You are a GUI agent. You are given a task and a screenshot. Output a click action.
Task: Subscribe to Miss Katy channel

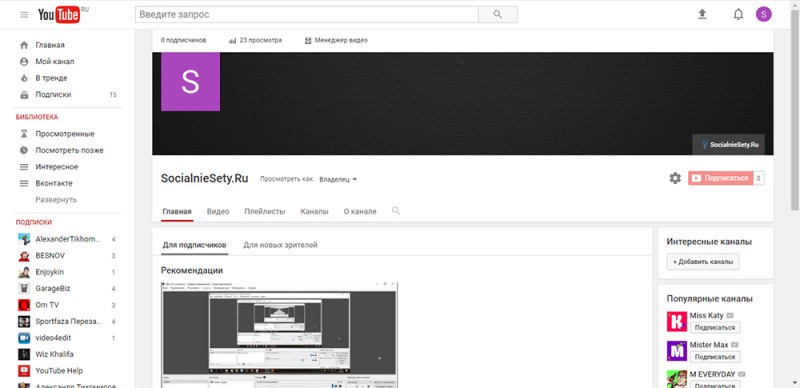pos(715,328)
